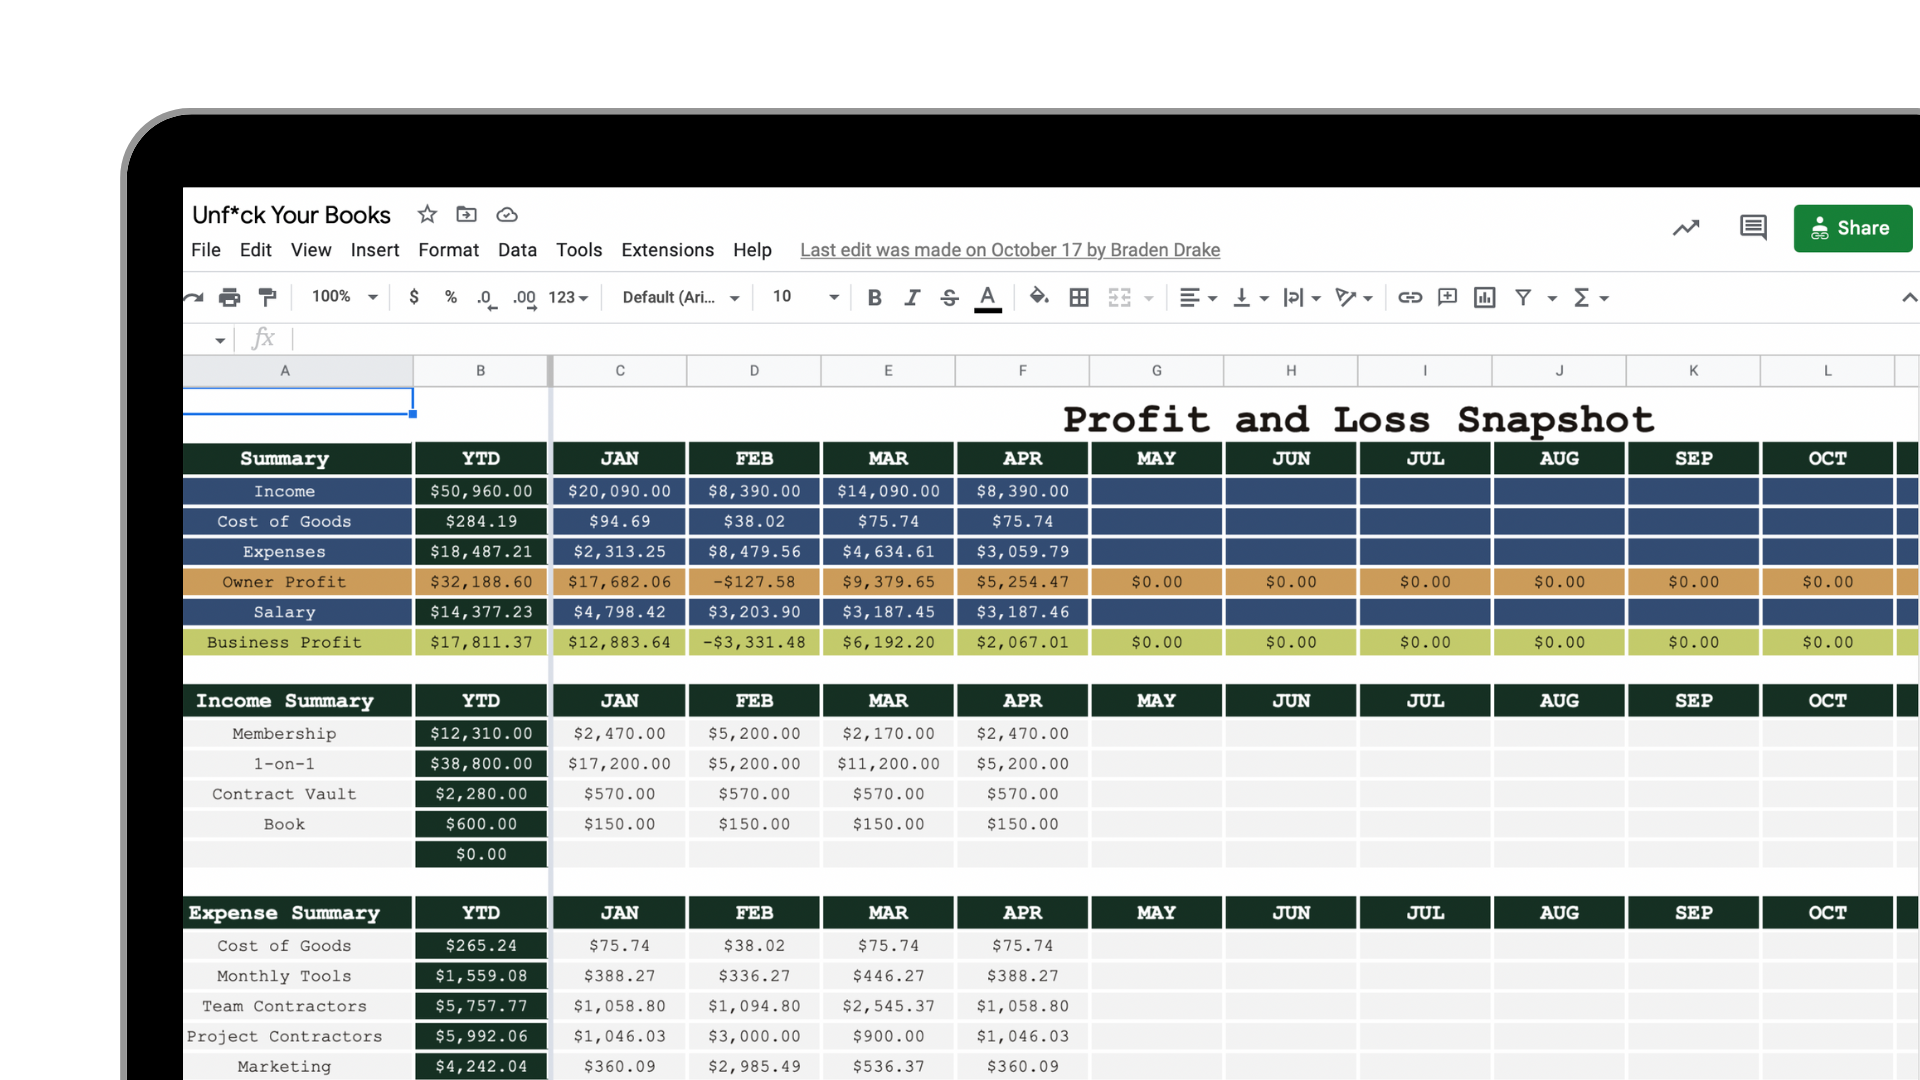This screenshot has width=1920, height=1080.
Task: Toggle italic formatting
Action: tap(912, 297)
